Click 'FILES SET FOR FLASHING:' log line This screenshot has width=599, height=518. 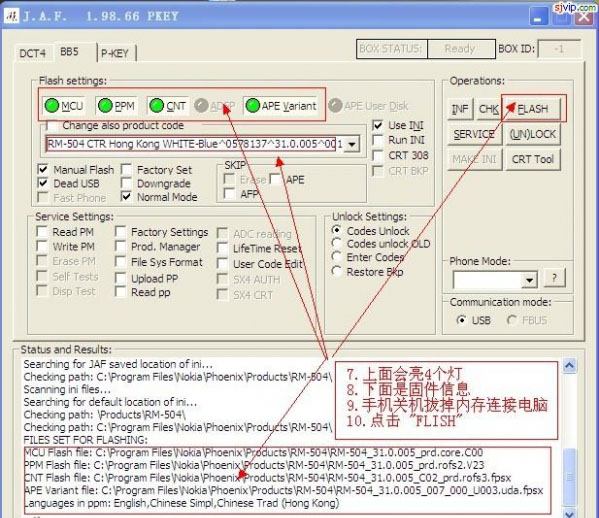click(86, 440)
